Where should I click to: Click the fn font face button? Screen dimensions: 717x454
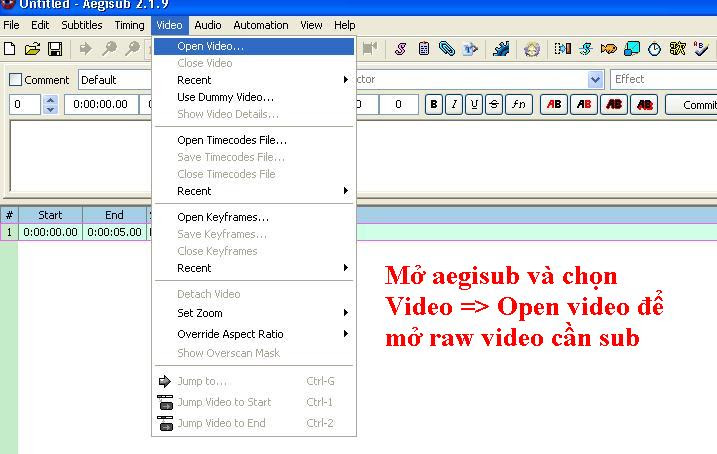[x=519, y=104]
